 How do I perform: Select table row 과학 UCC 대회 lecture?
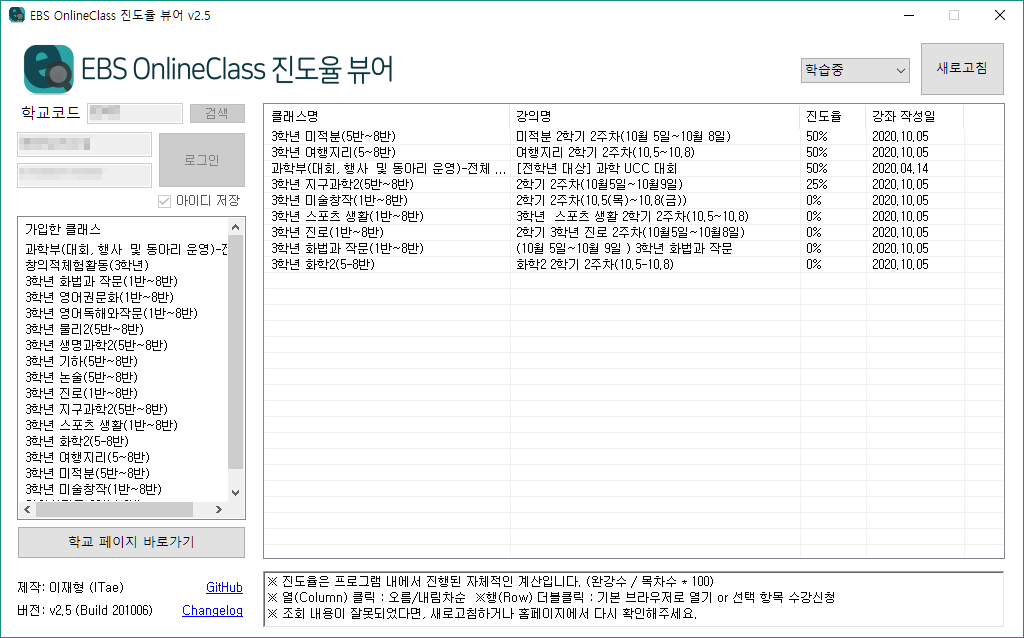coord(633,168)
